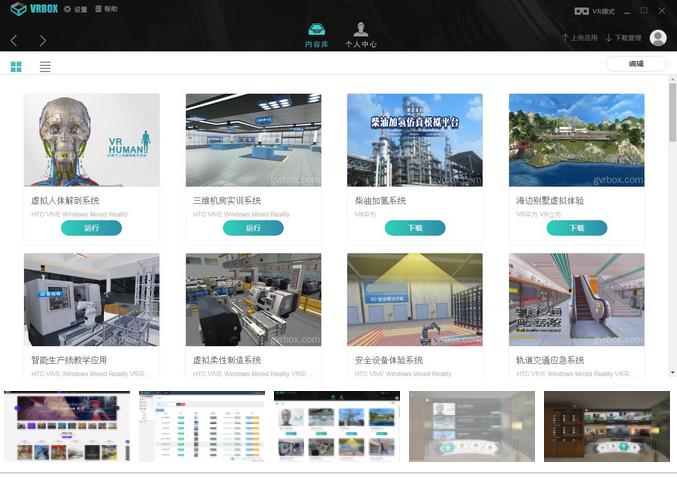Open 设置 settings in title bar
This screenshot has height=477, width=677.
click(75, 9)
